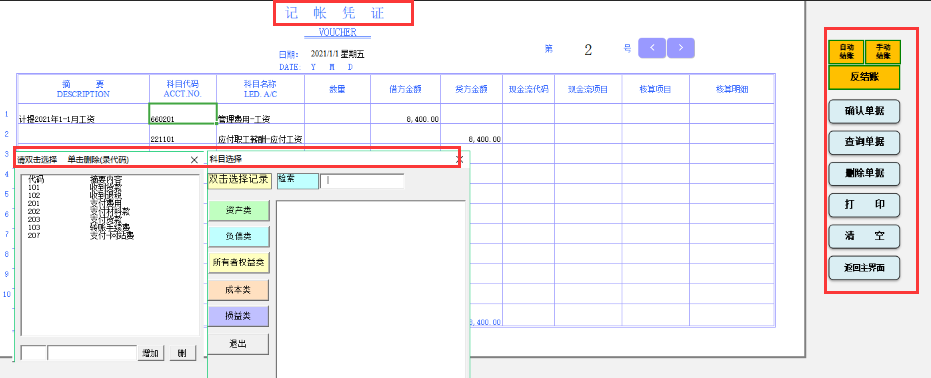
Task: Click the 科目代码 ACCT.NO. column header
Action: click(183, 89)
